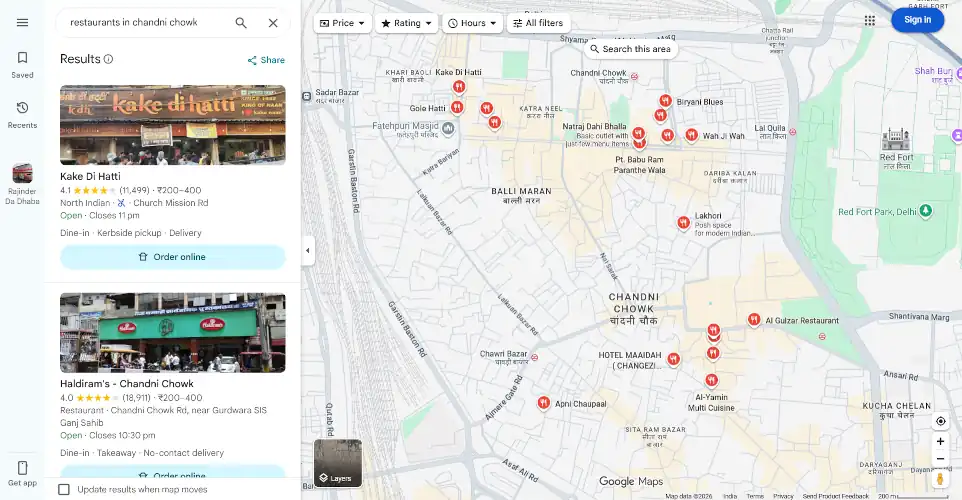Select Hotel Maaidah map pin
Image resolution: width=962 pixels, height=500 pixels.
point(674,359)
